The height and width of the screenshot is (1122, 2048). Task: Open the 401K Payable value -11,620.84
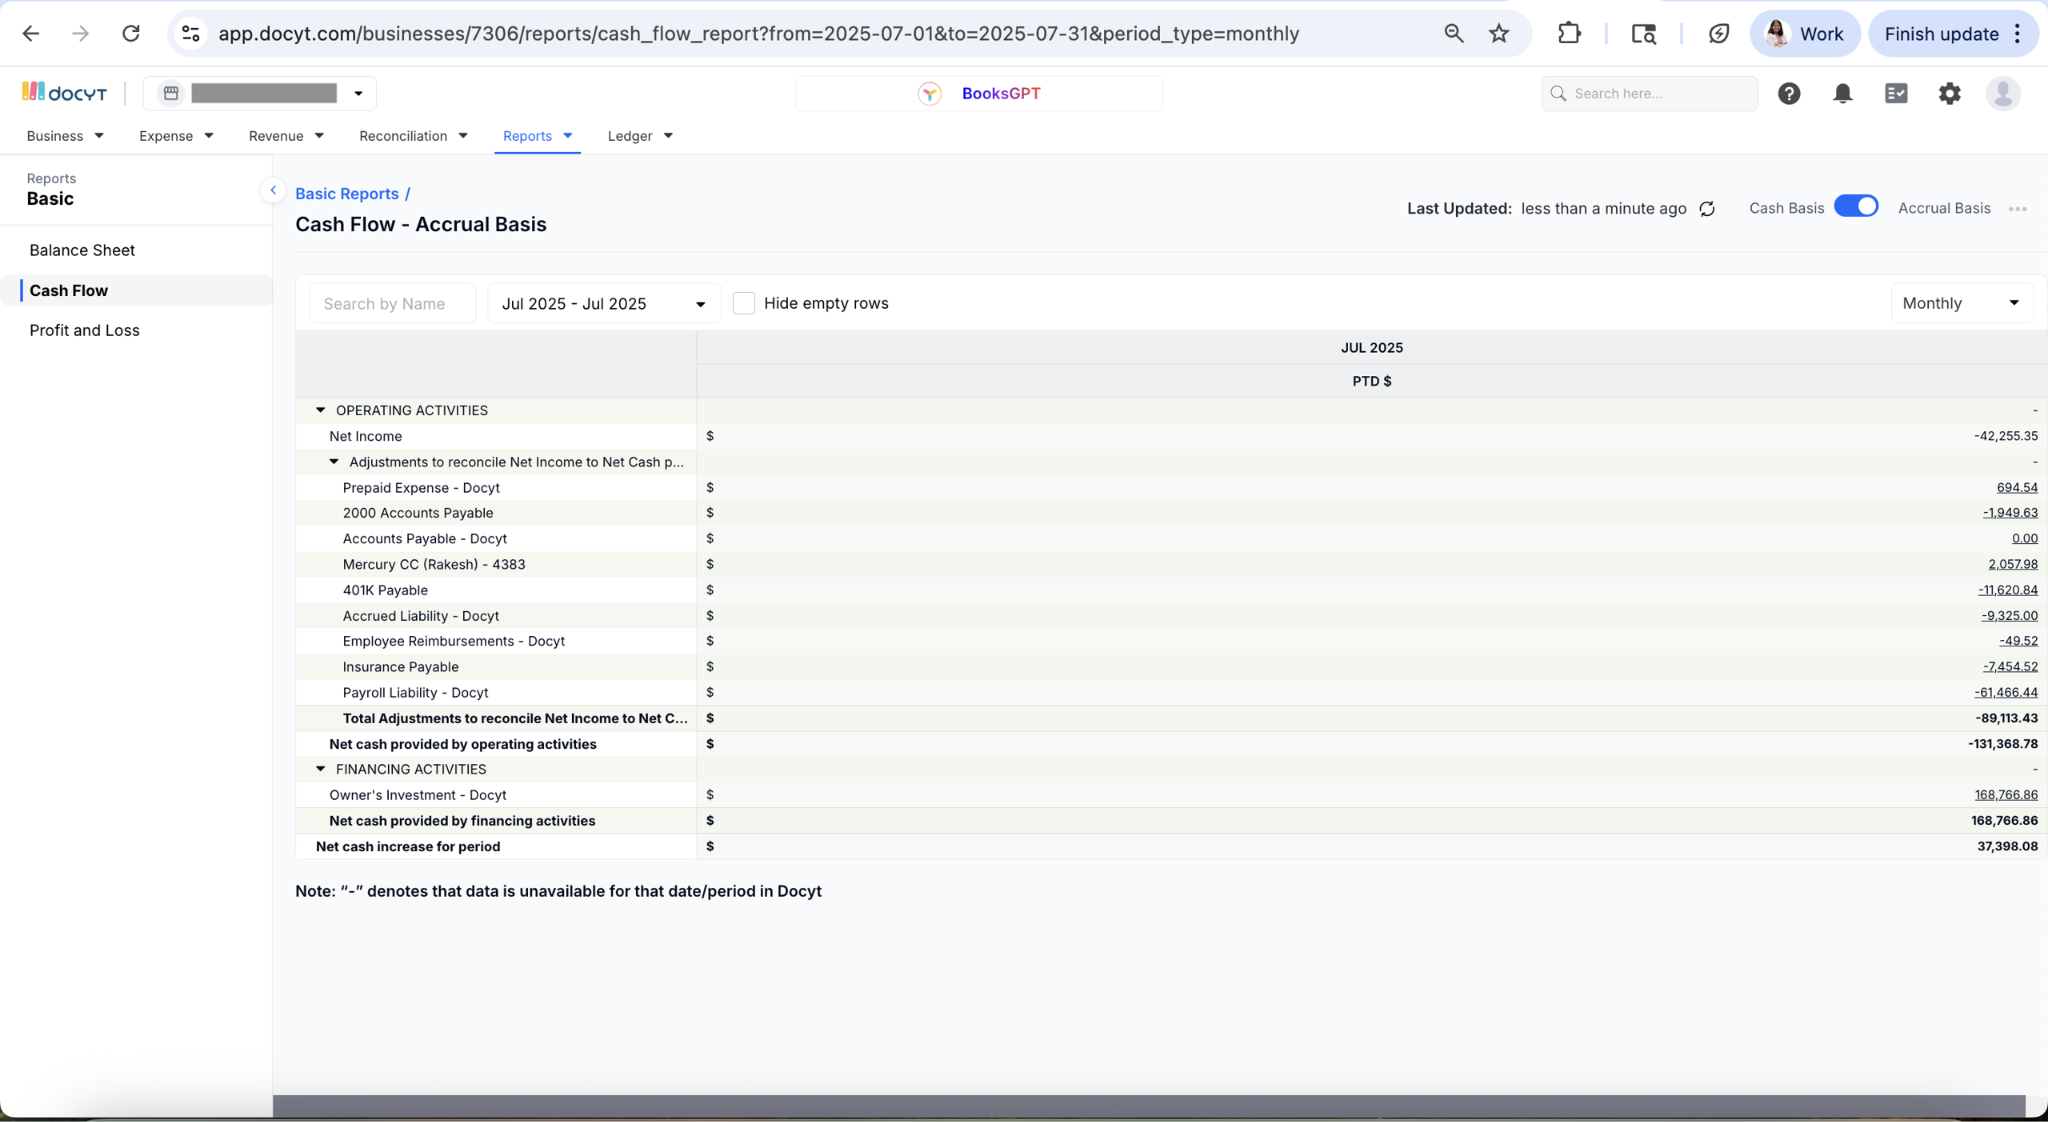(2008, 590)
